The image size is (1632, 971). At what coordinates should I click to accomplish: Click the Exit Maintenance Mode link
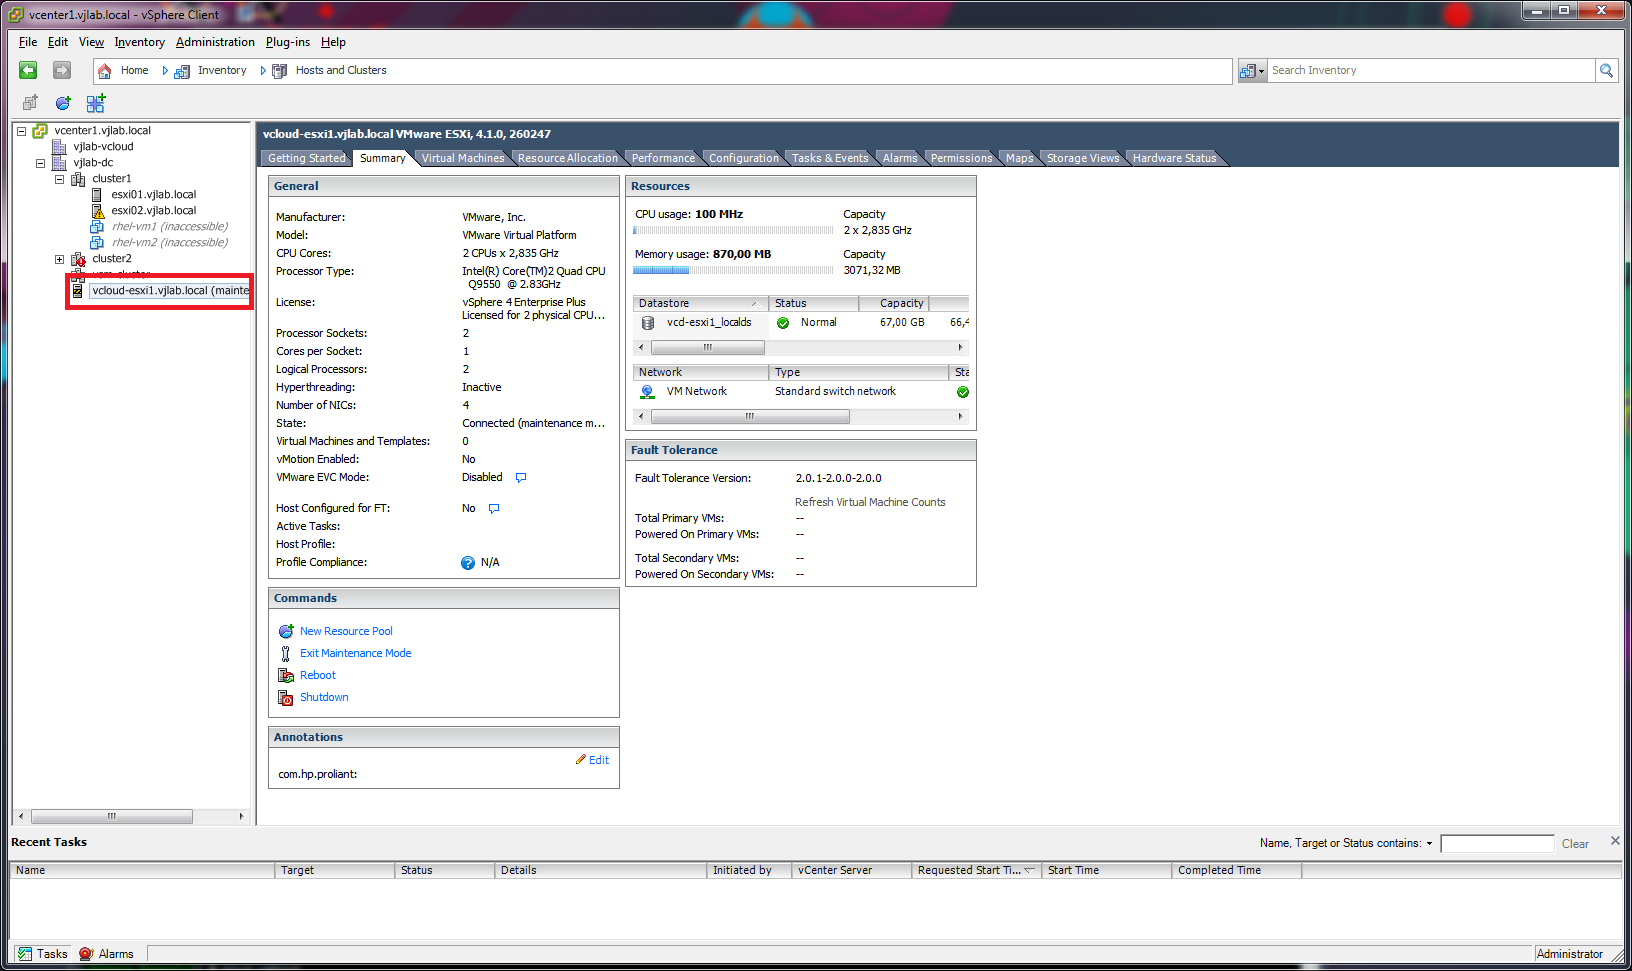[x=355, y=654]
